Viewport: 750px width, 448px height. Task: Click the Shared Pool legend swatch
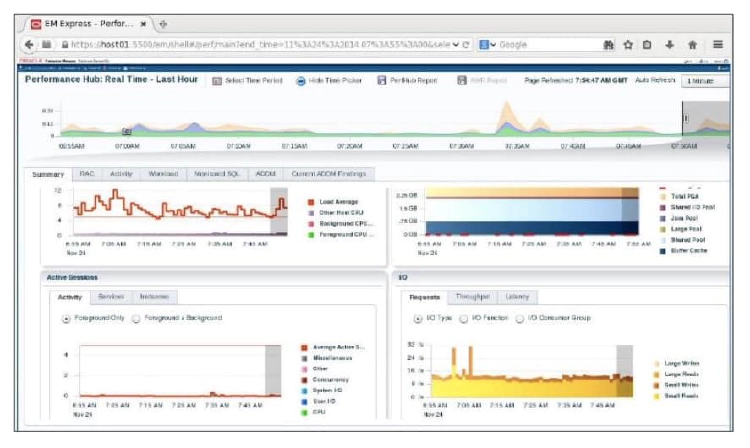pyautogui.click(x=662, y=240)
